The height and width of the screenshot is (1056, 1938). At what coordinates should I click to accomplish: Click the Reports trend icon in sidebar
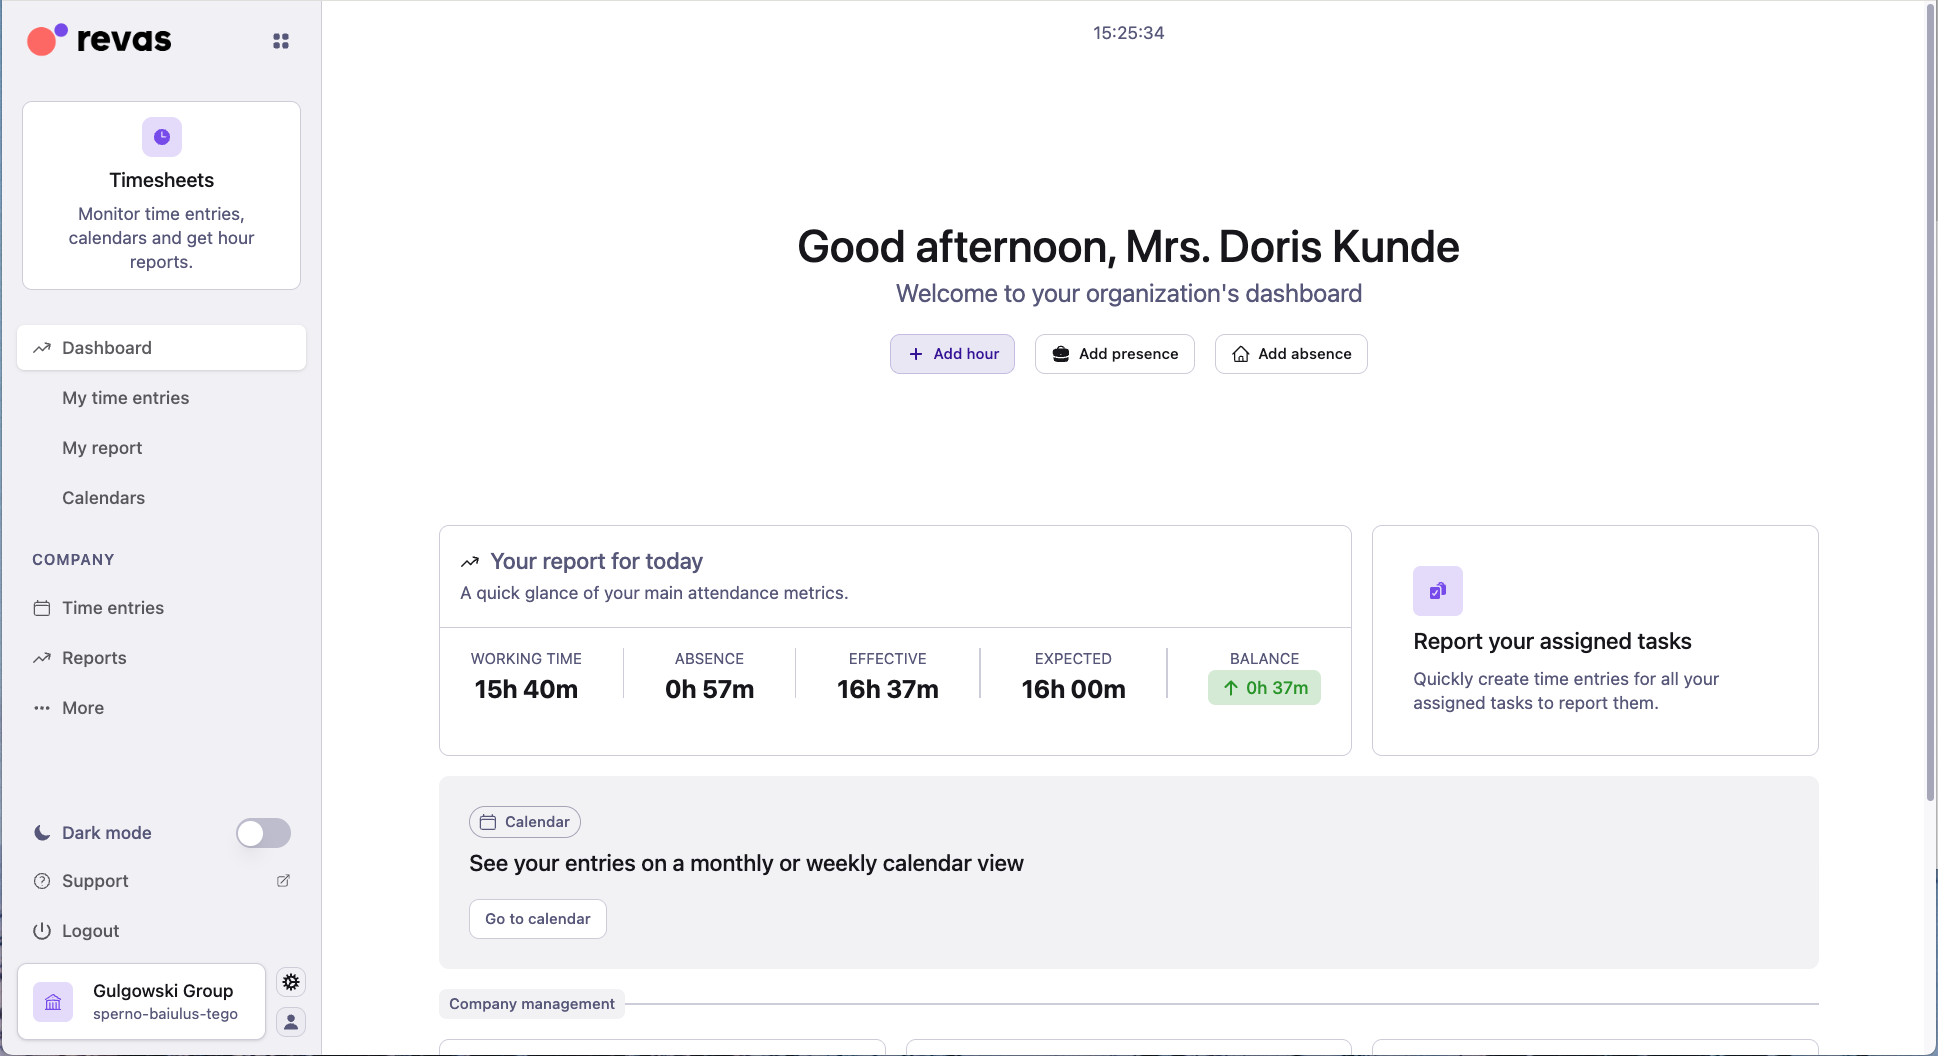click(43, 657)
